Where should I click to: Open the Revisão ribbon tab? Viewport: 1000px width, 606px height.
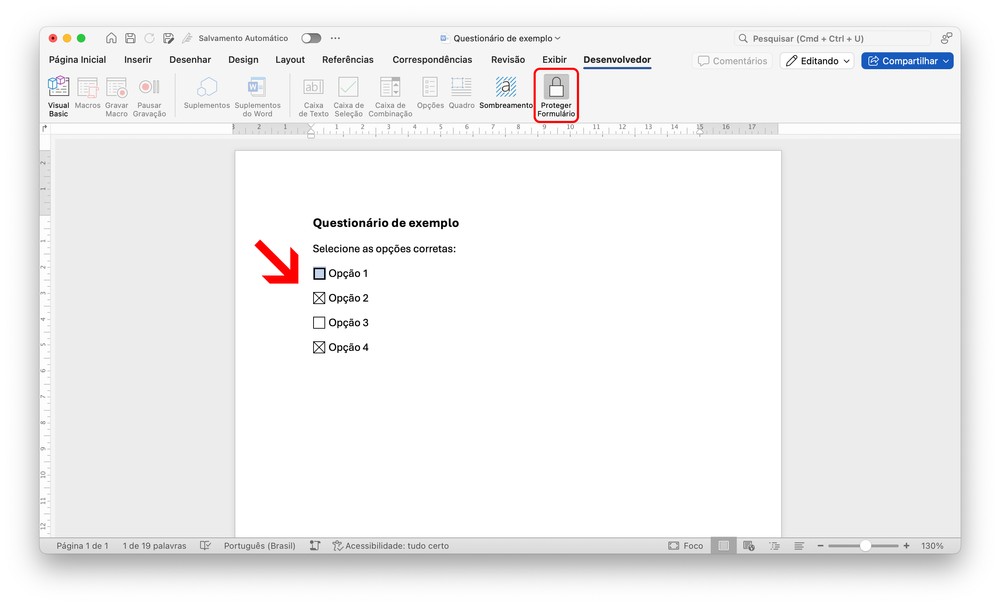(508, 60)
